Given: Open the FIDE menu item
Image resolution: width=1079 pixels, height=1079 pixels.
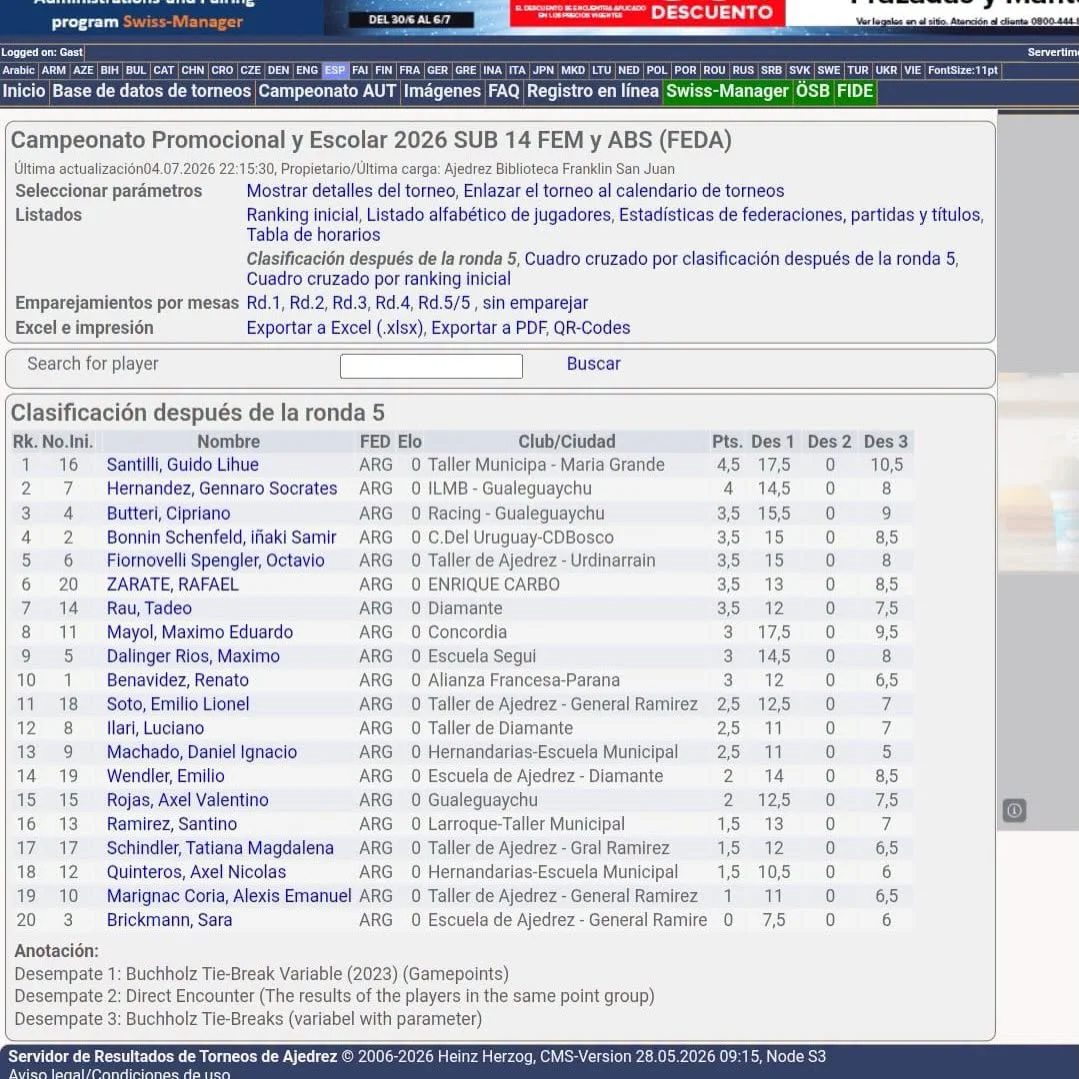Looking at the screenshot, I should (855, 92).
